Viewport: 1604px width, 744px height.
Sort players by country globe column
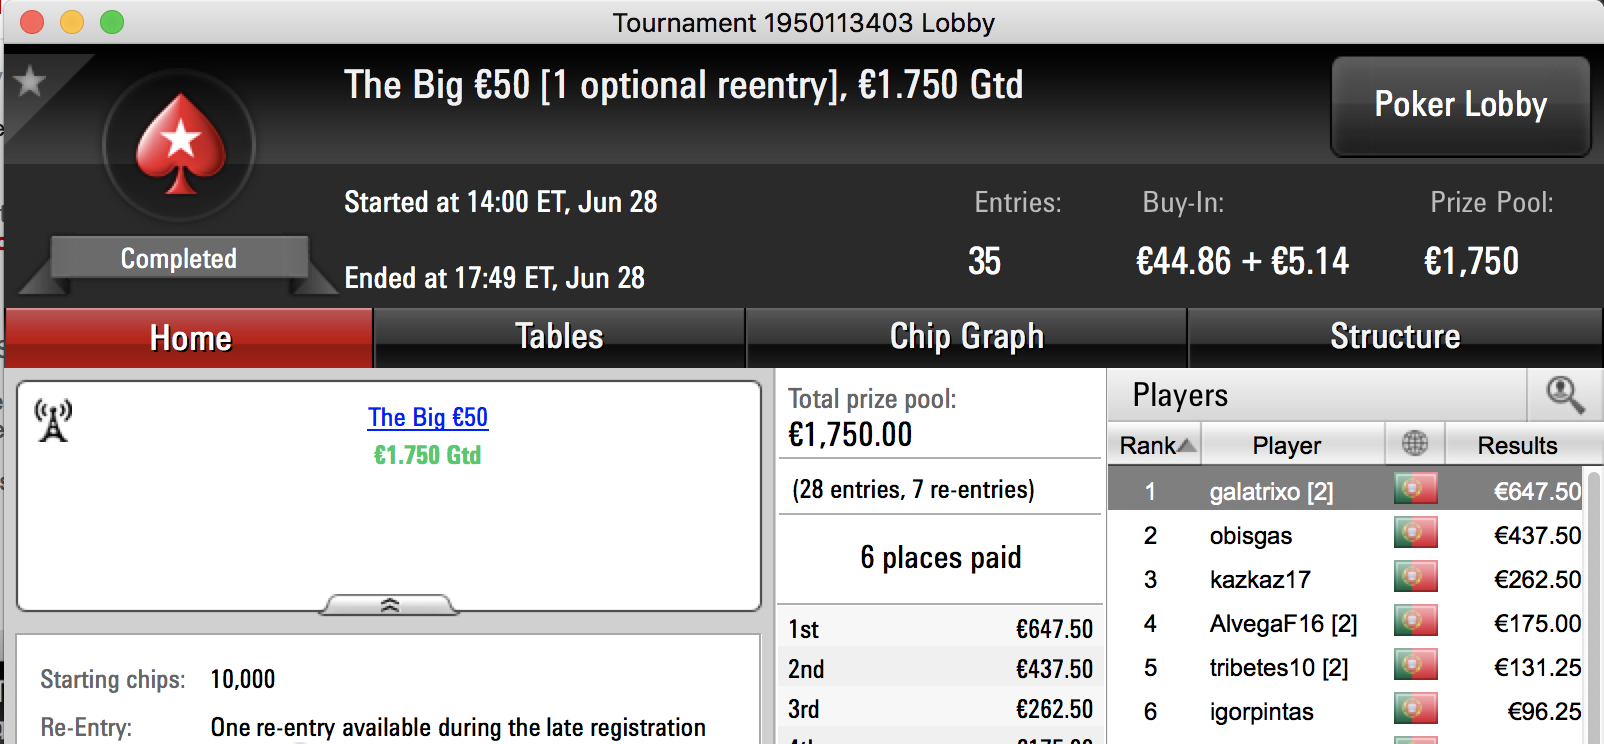(1414, 444)
